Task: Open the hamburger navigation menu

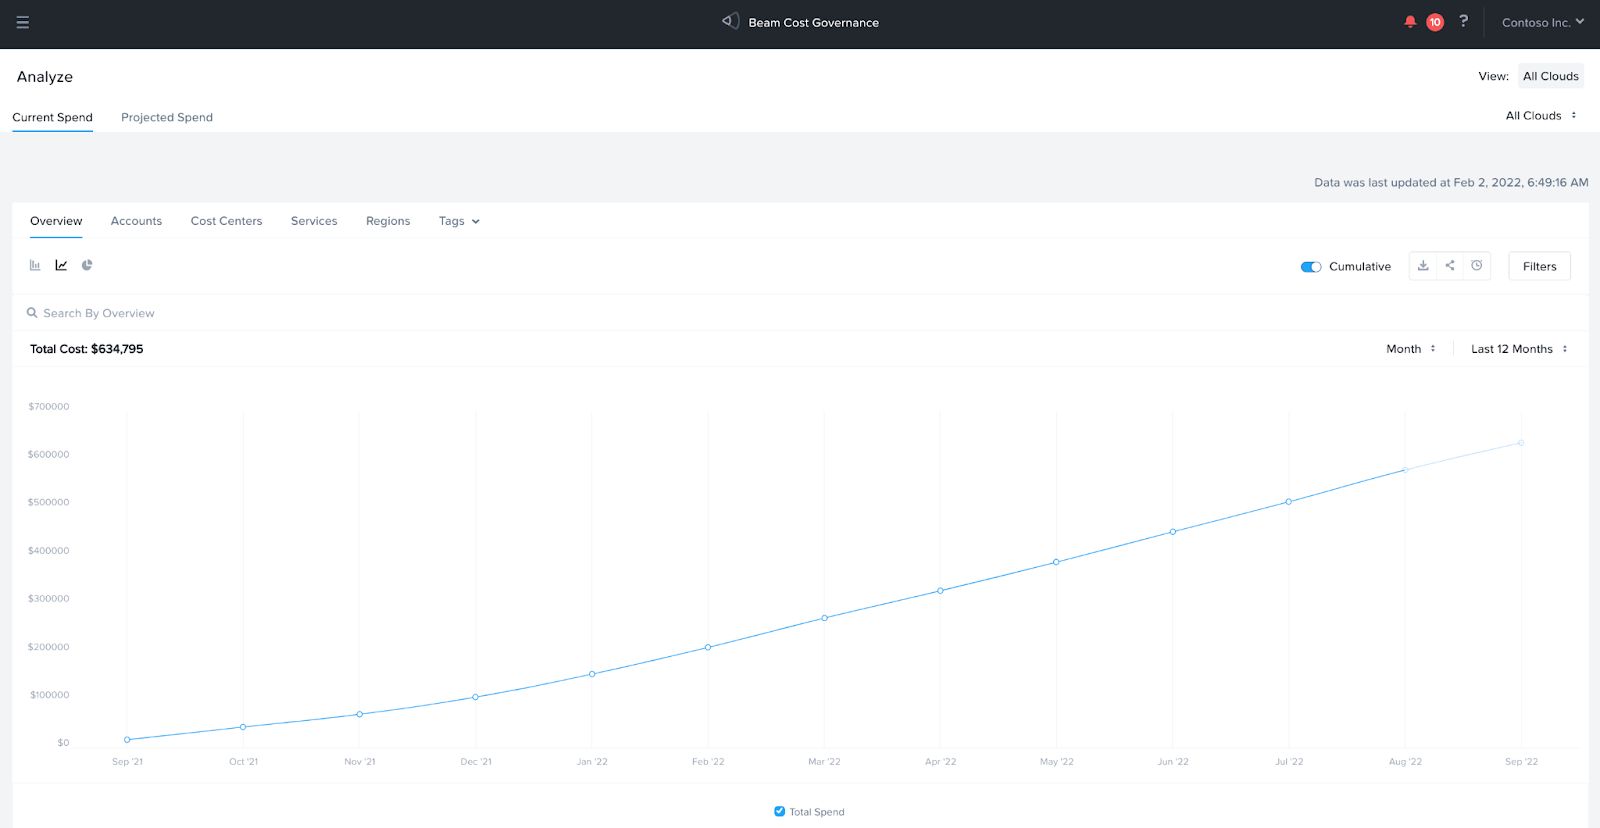Action: (23, 22)
